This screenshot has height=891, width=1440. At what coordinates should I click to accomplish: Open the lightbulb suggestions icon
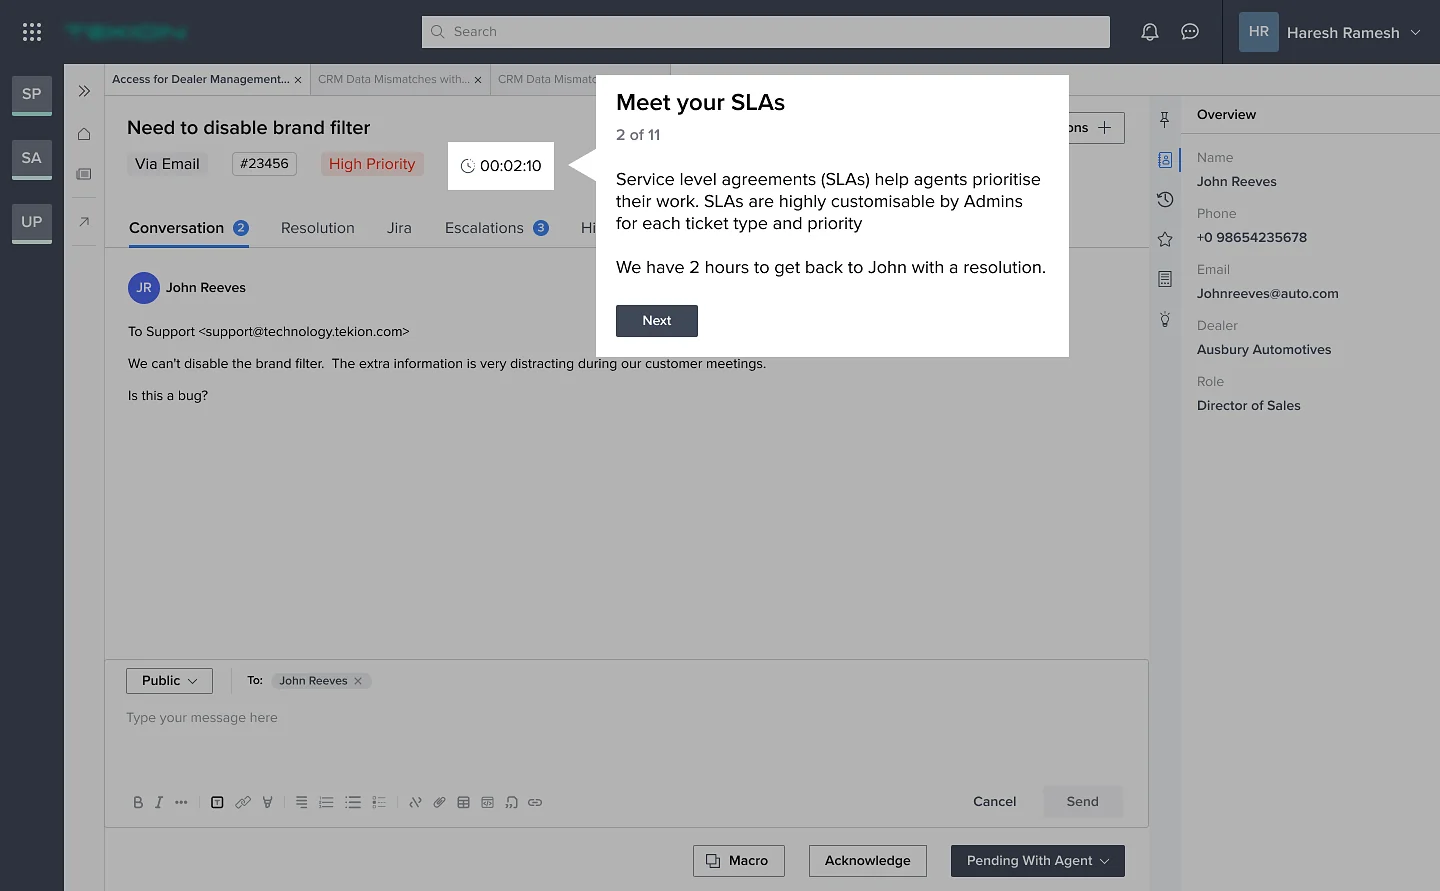pos(1165,319)
